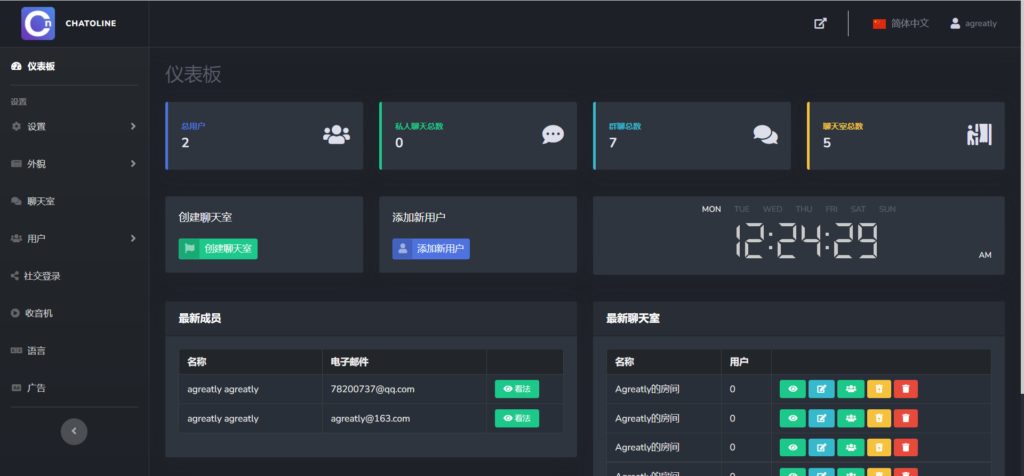This screenshot has width=1024, height=476.
Task: Click the green eye icon in second chat room row
Action: pos(792,418)
